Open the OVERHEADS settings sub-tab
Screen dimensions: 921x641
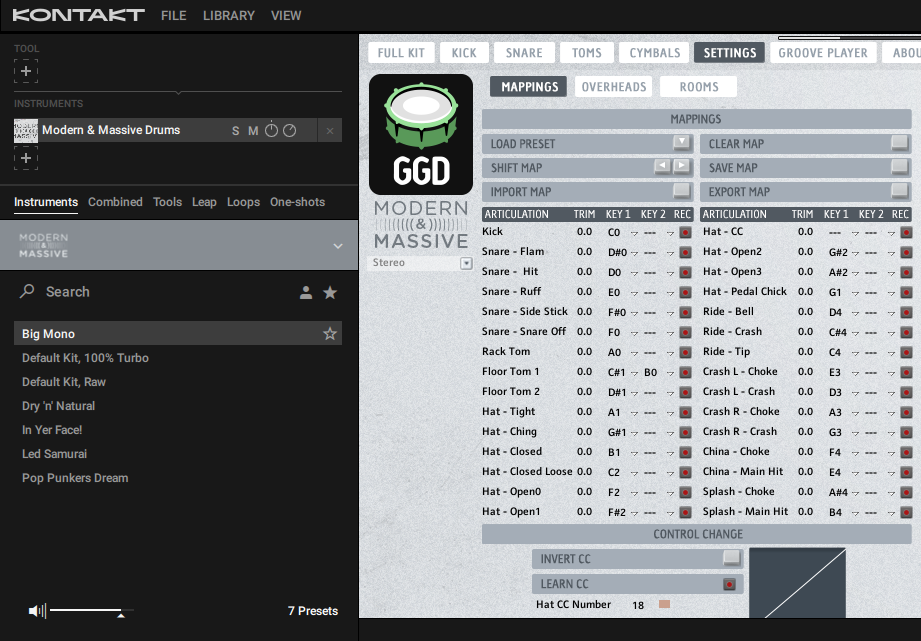(x=614, y=87)
